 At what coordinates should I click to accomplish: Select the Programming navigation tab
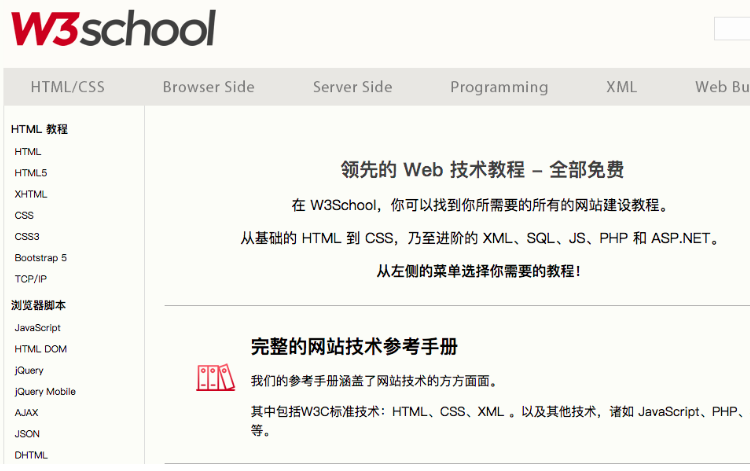(499, 87)
